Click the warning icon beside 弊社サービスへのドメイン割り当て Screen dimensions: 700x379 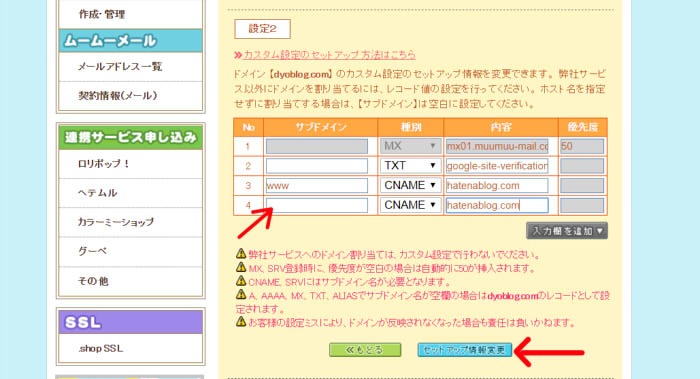click(241, 254)
